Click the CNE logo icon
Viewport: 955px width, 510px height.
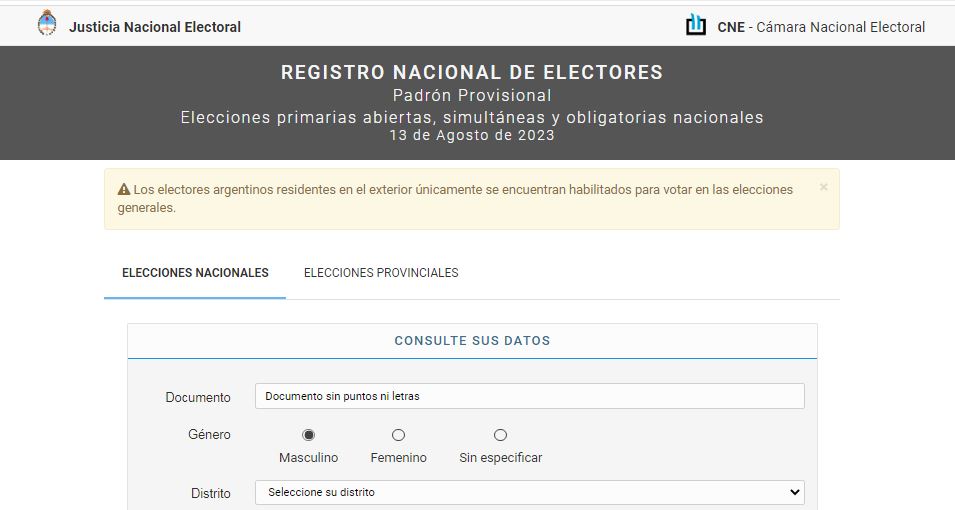click(696, 25)
